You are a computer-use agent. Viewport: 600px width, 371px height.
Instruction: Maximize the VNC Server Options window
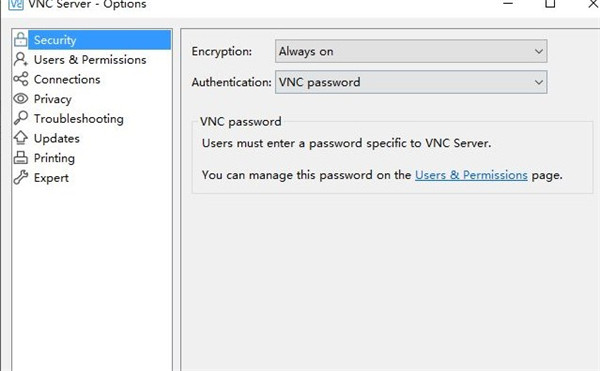point(550,4)
